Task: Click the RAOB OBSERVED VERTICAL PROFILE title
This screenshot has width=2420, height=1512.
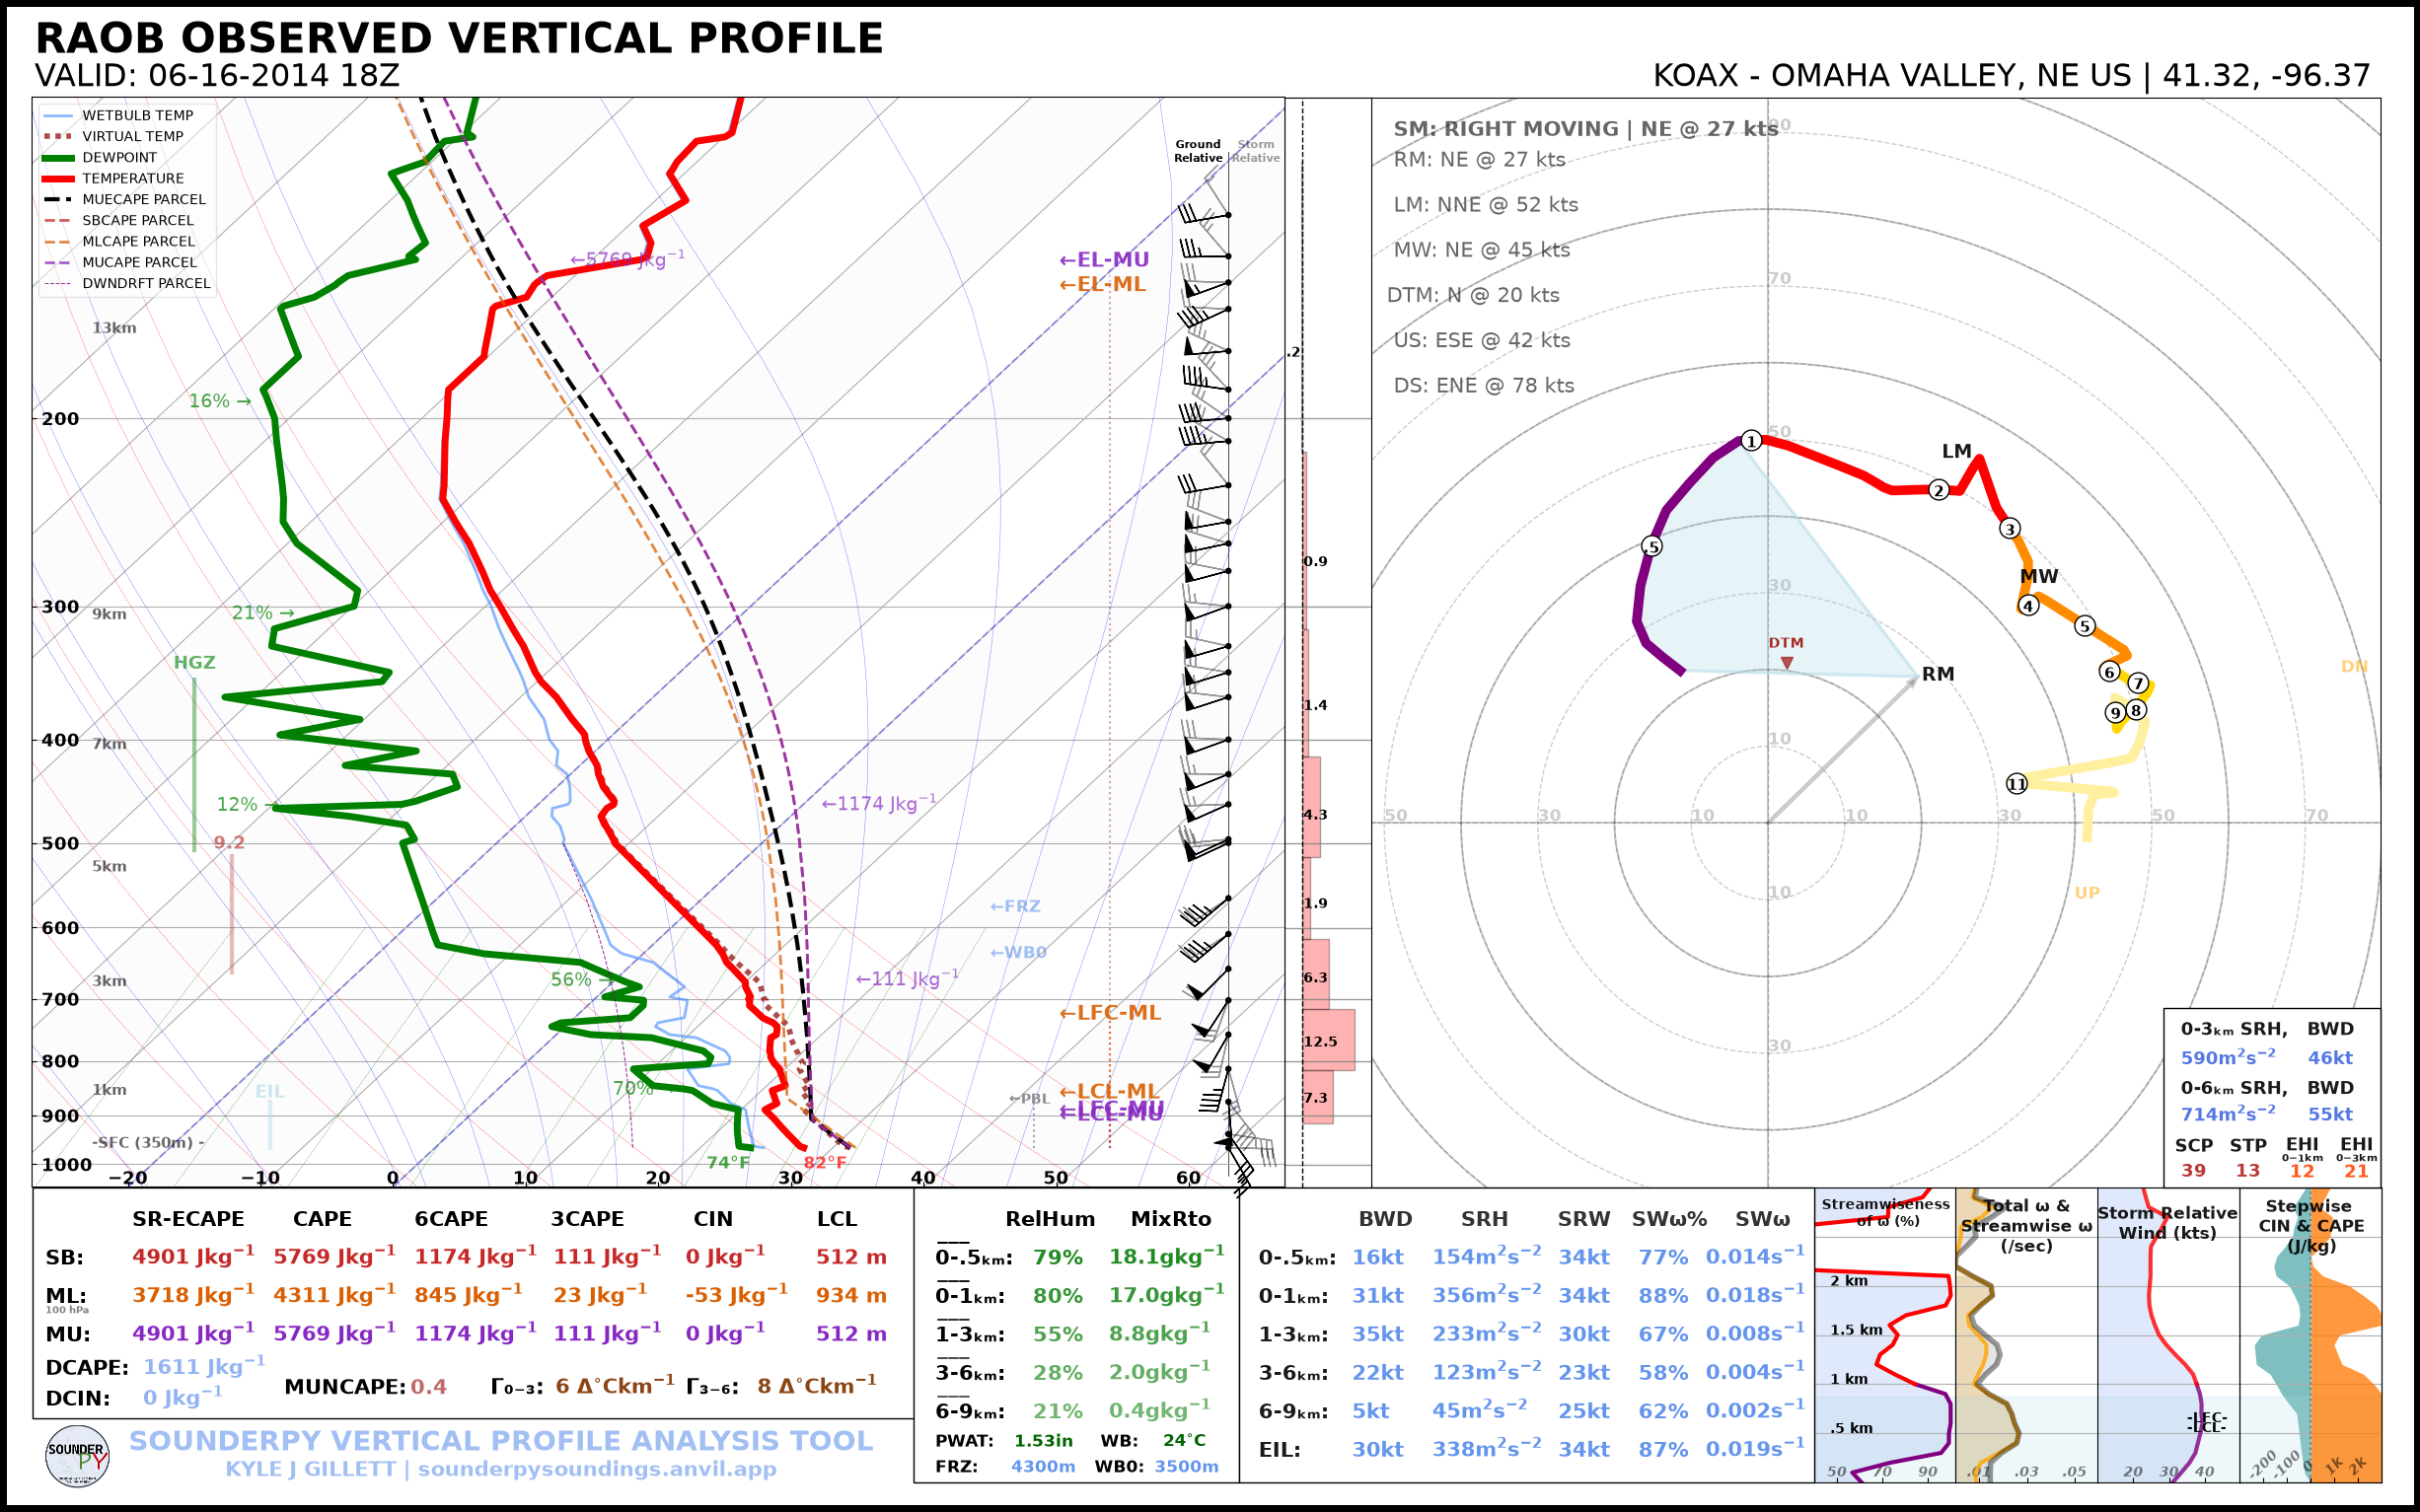Action: [459, 38]
